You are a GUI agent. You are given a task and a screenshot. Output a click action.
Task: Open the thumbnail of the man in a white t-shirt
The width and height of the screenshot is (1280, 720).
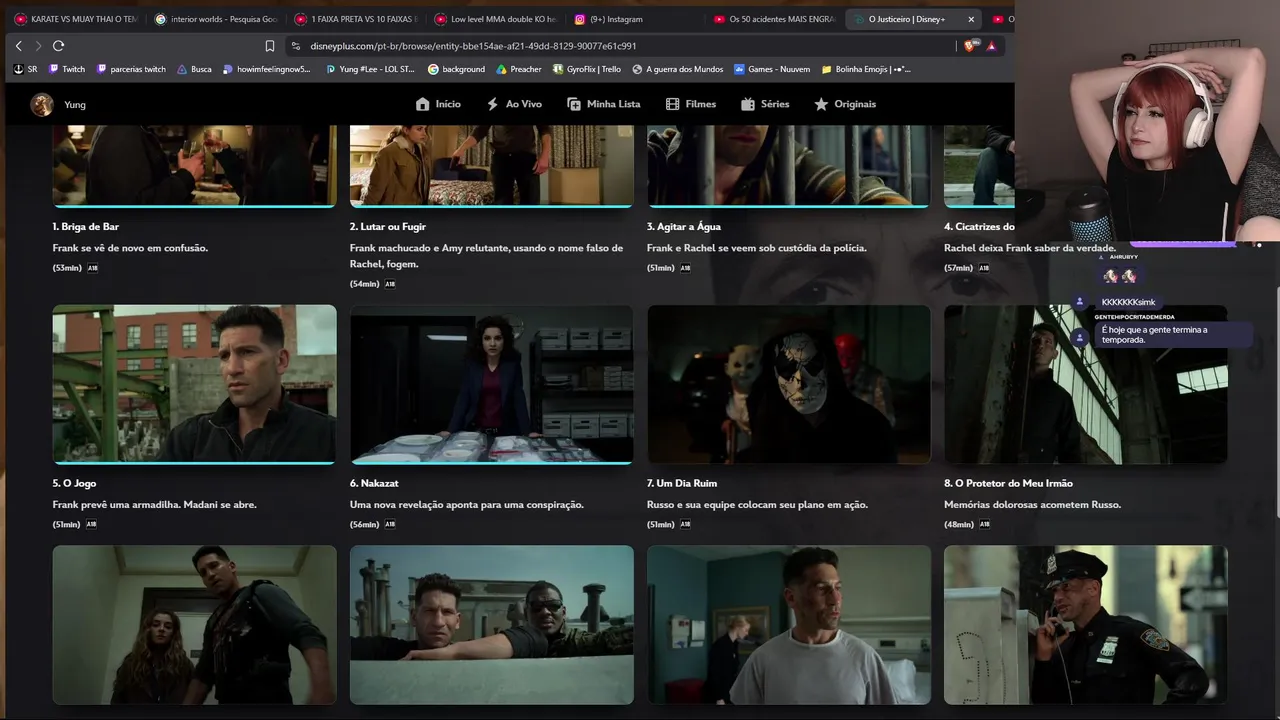click(788, 625)
